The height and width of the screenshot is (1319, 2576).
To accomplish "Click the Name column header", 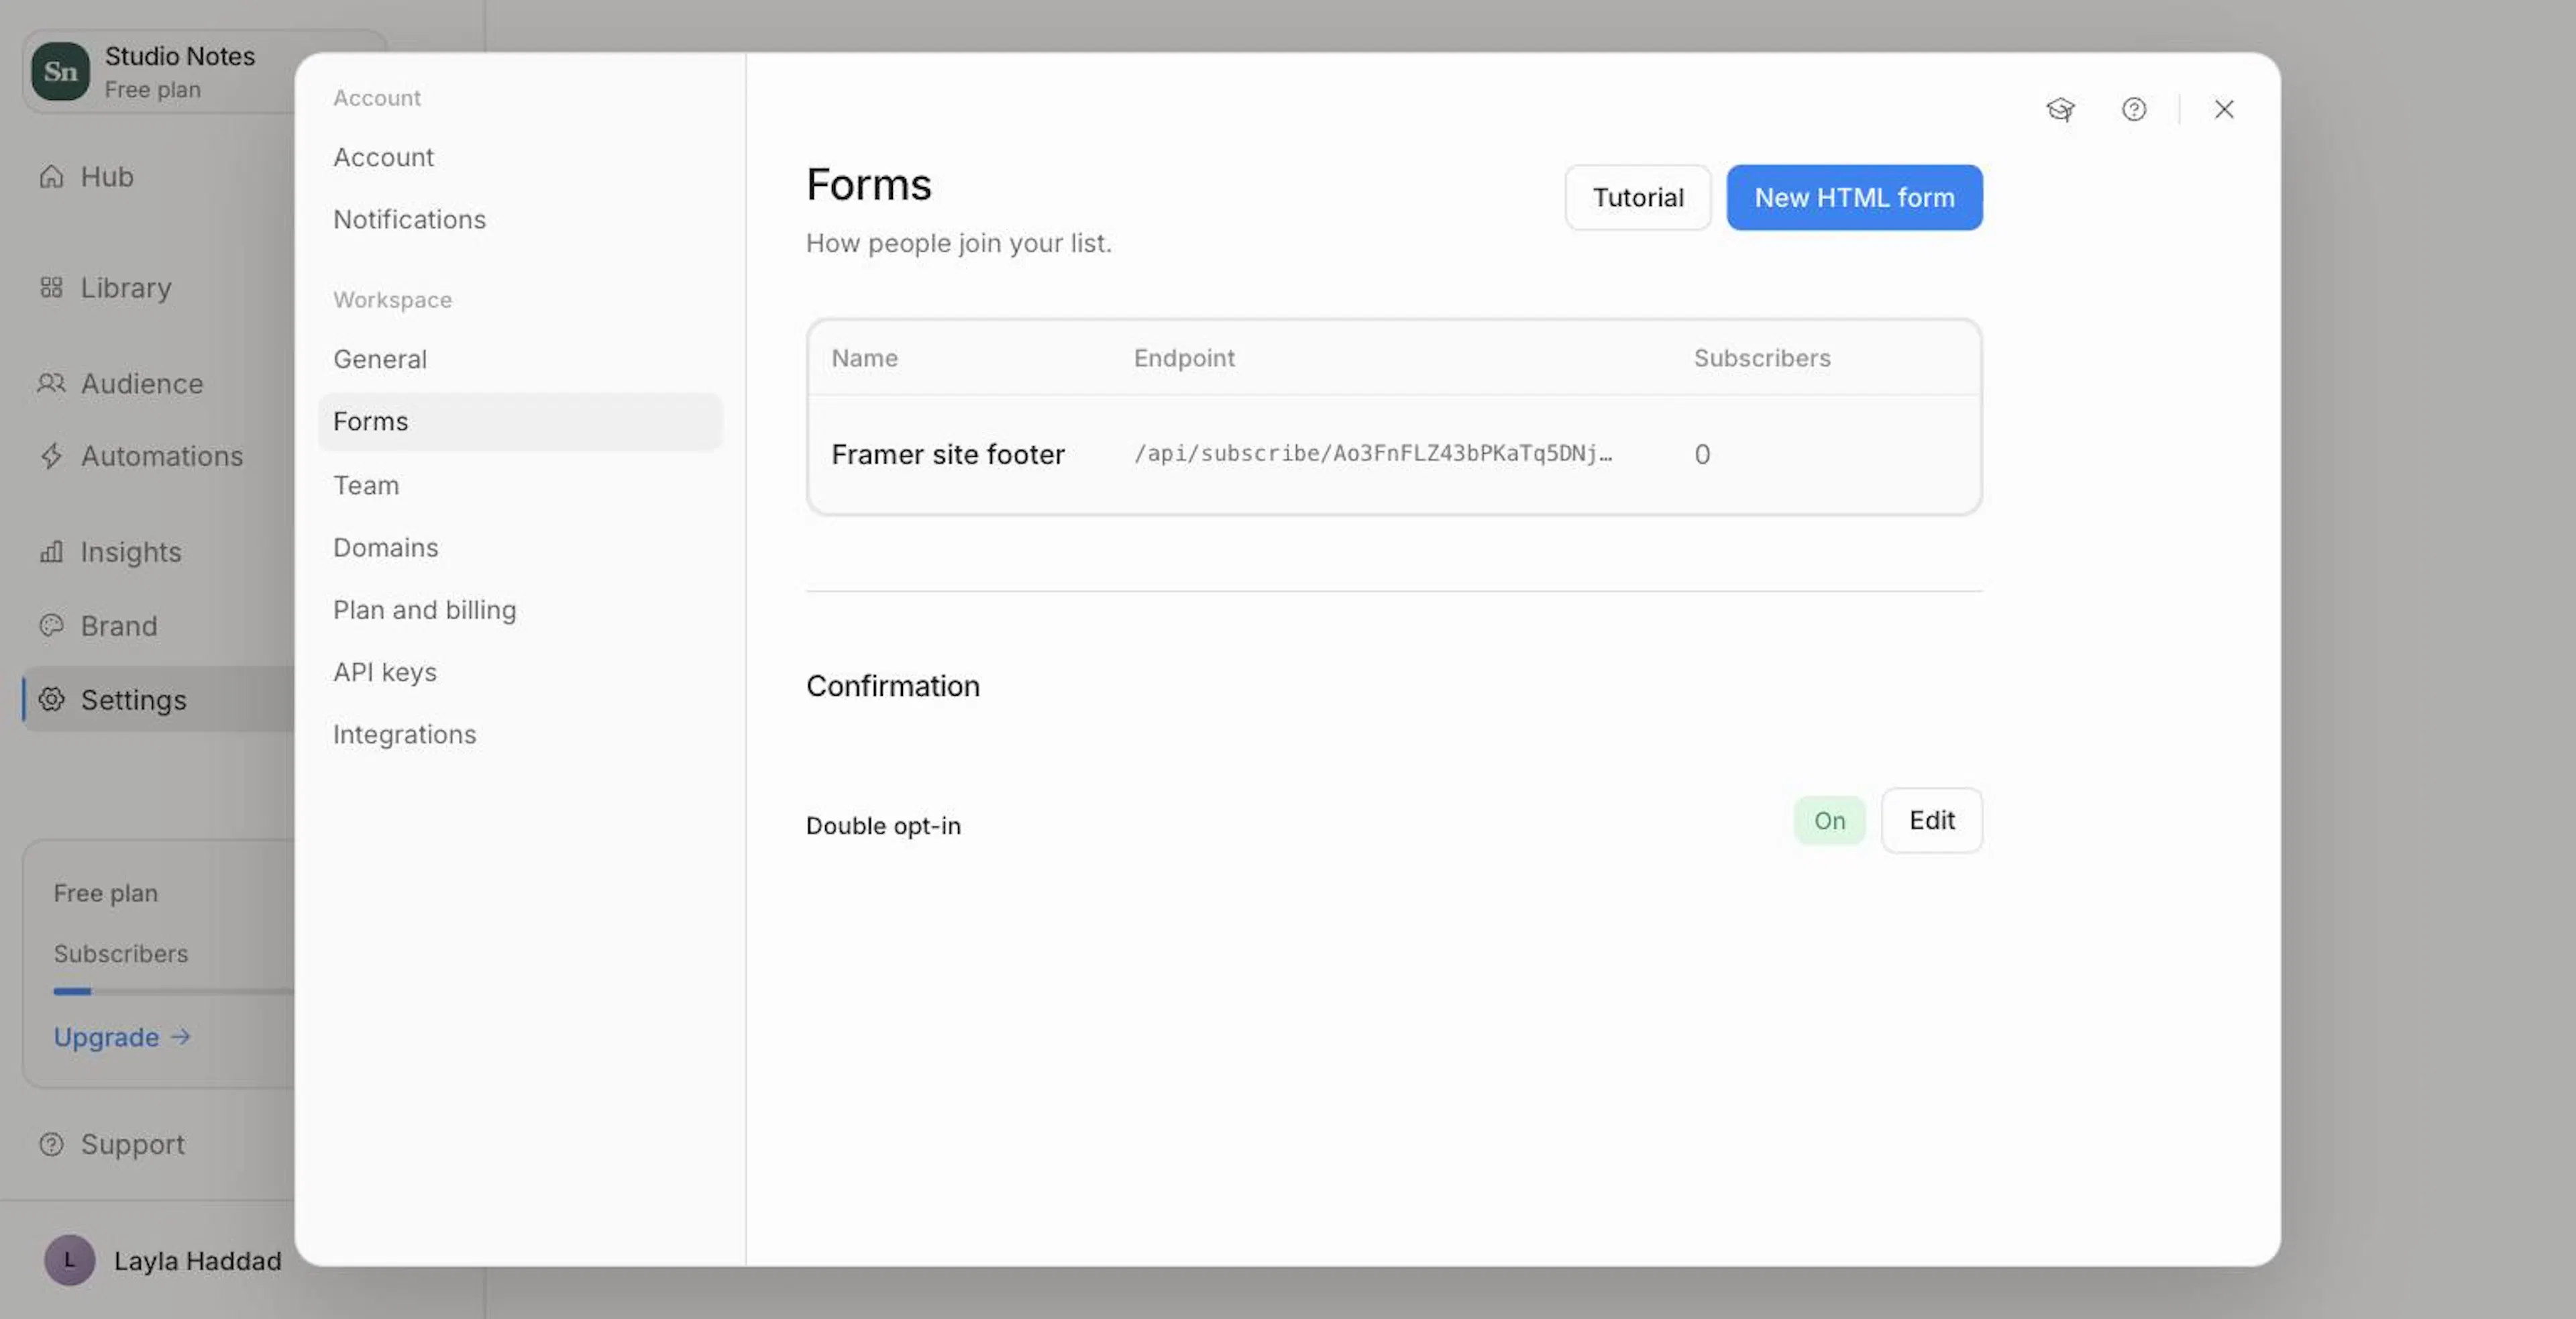I will [864, 358].
